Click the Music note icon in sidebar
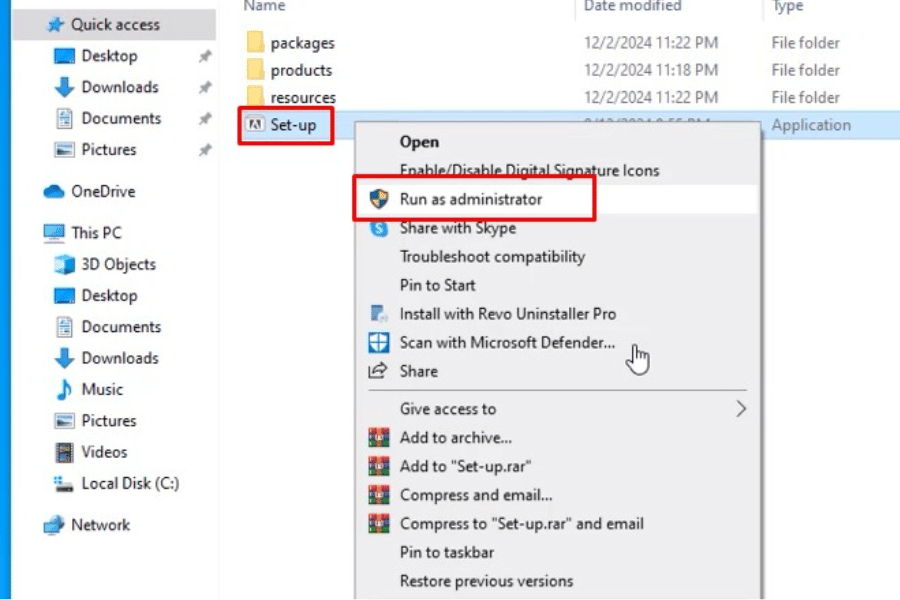 click(x=64, y=389)
